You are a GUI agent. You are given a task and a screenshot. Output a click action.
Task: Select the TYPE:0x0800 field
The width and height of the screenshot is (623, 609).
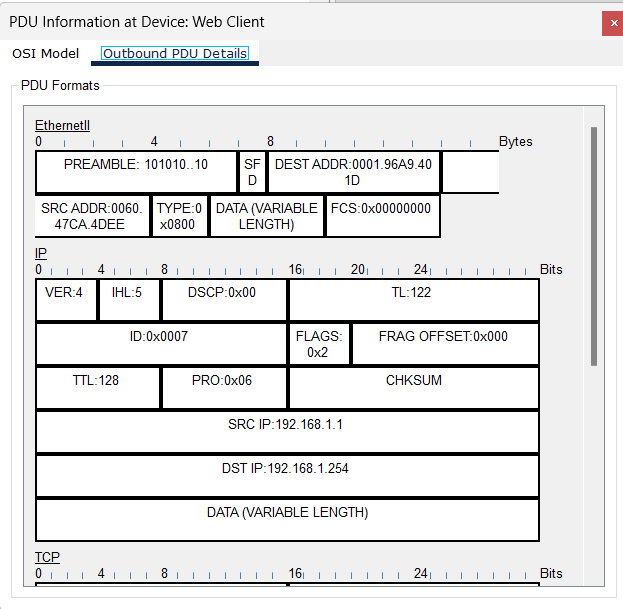click(179, 216)
